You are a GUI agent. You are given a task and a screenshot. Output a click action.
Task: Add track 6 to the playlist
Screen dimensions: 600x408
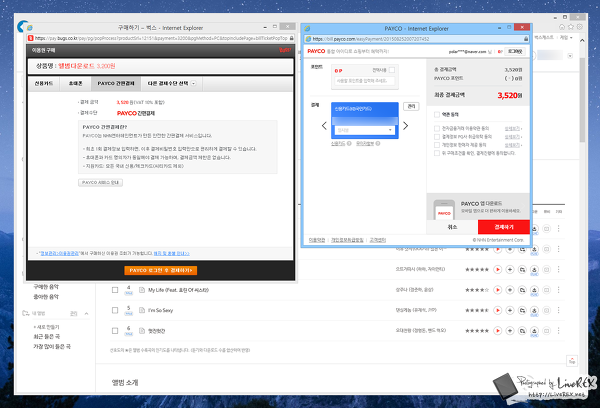tap(510, 330)
